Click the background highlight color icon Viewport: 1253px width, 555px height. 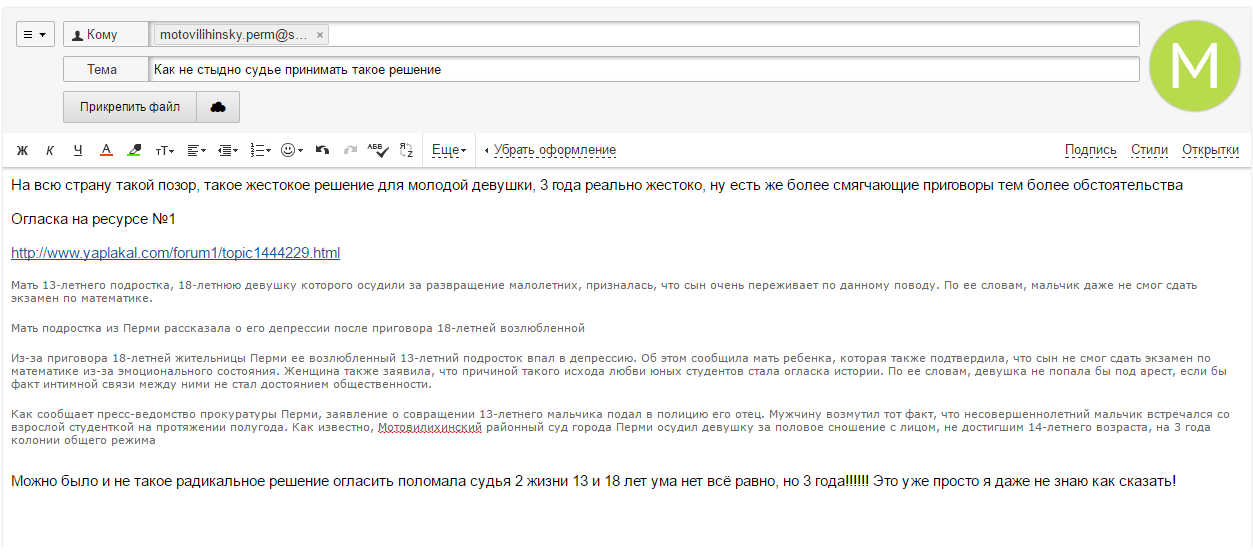click(x=134, y=150)
